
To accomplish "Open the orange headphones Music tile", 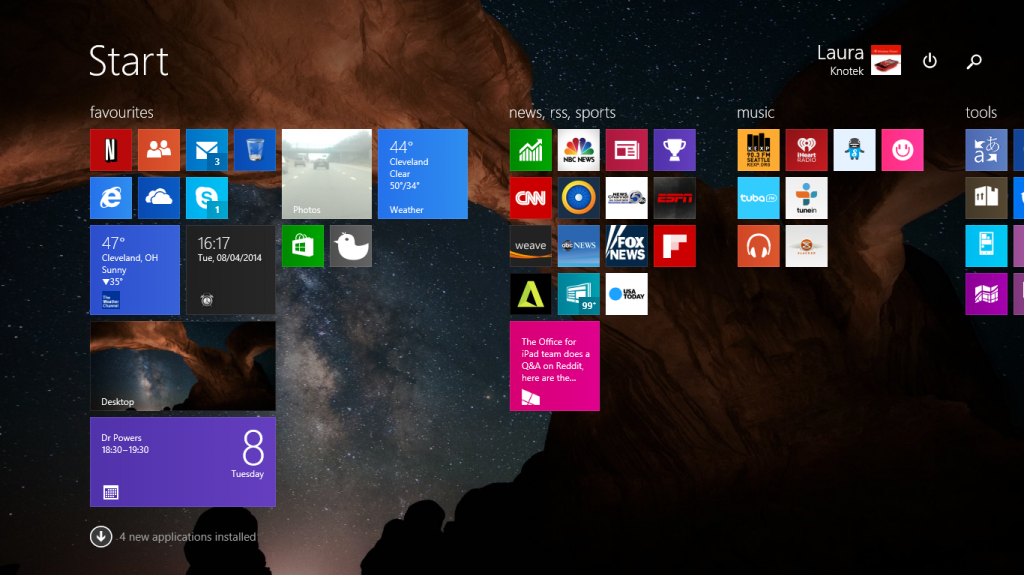I will coord(758,246).
